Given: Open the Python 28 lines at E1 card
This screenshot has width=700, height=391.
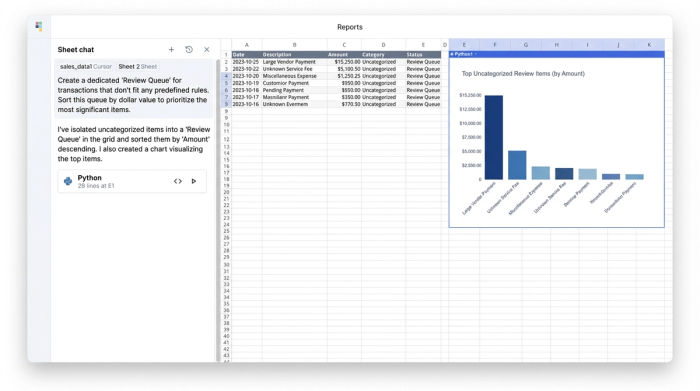Looking at the screenshot, I should [x=132, y=181].
